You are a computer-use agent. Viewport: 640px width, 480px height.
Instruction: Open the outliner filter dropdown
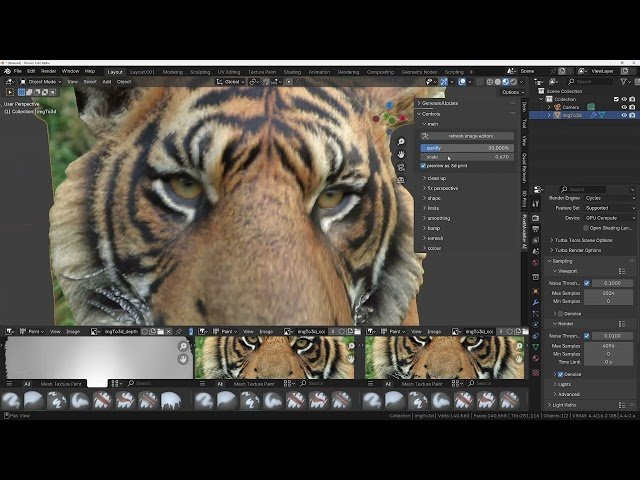(x=625, y=82)
